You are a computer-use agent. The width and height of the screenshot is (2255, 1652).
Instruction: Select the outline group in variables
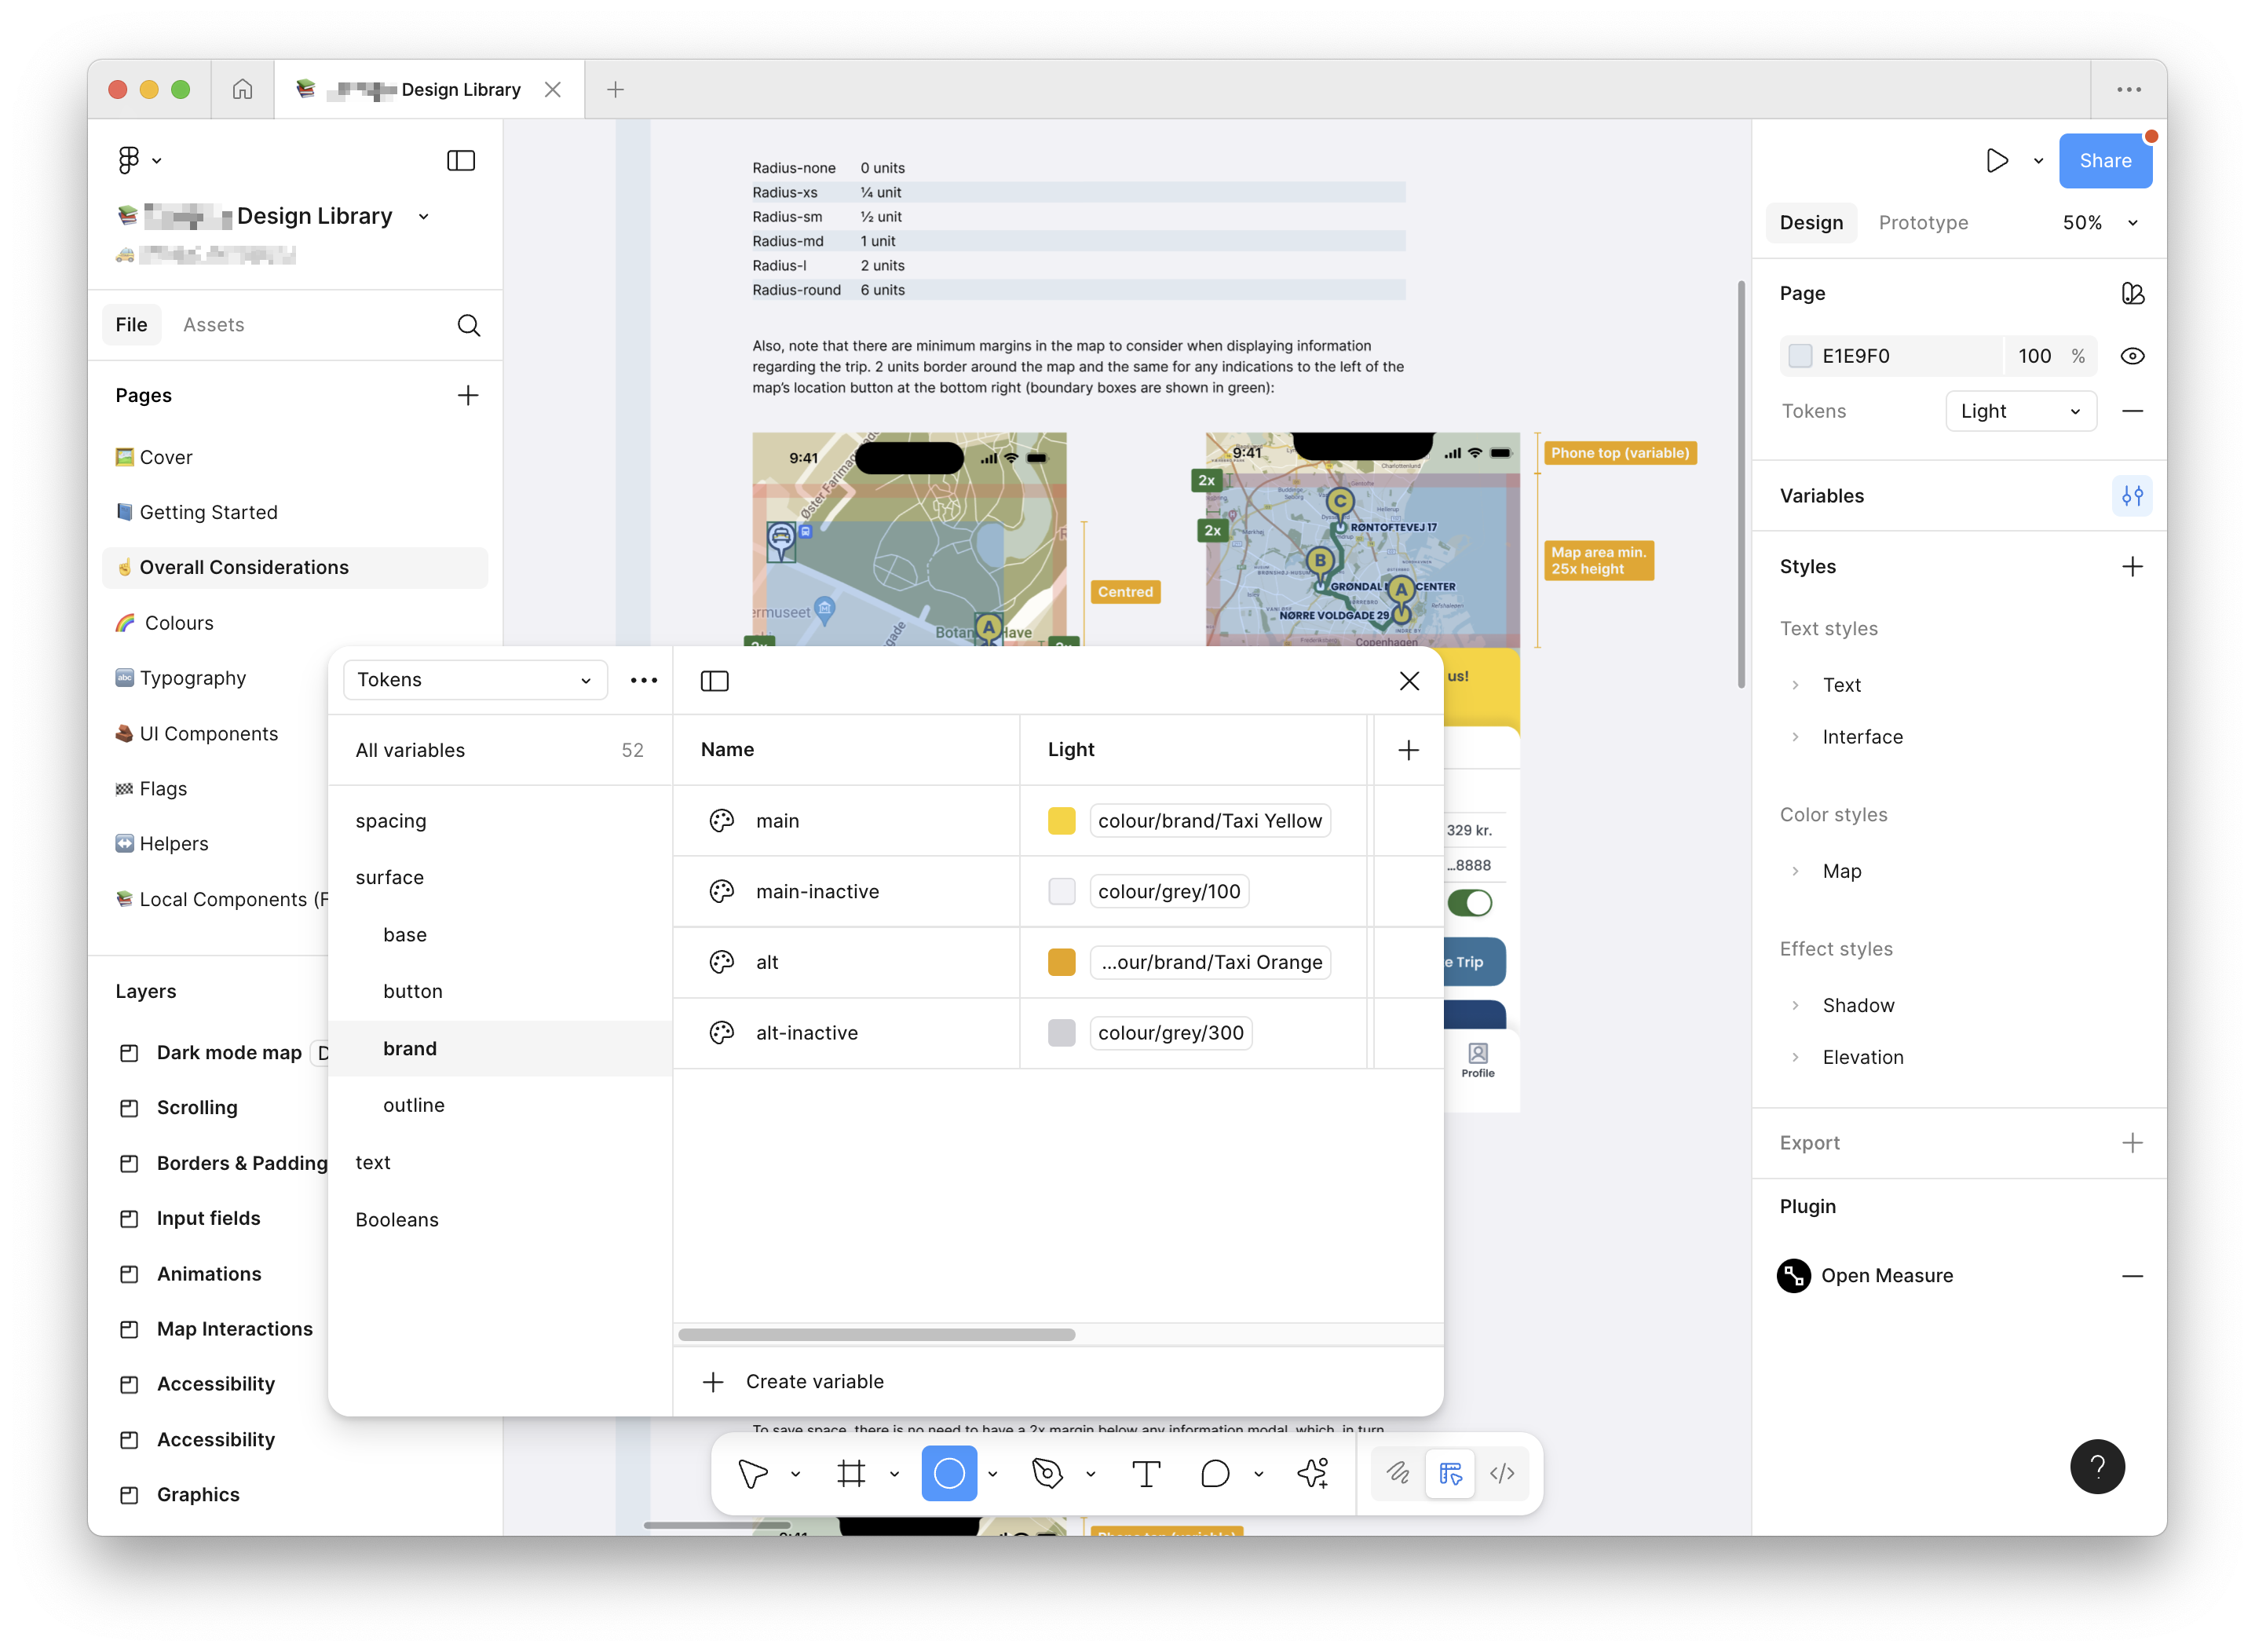tap(414, 1105)
